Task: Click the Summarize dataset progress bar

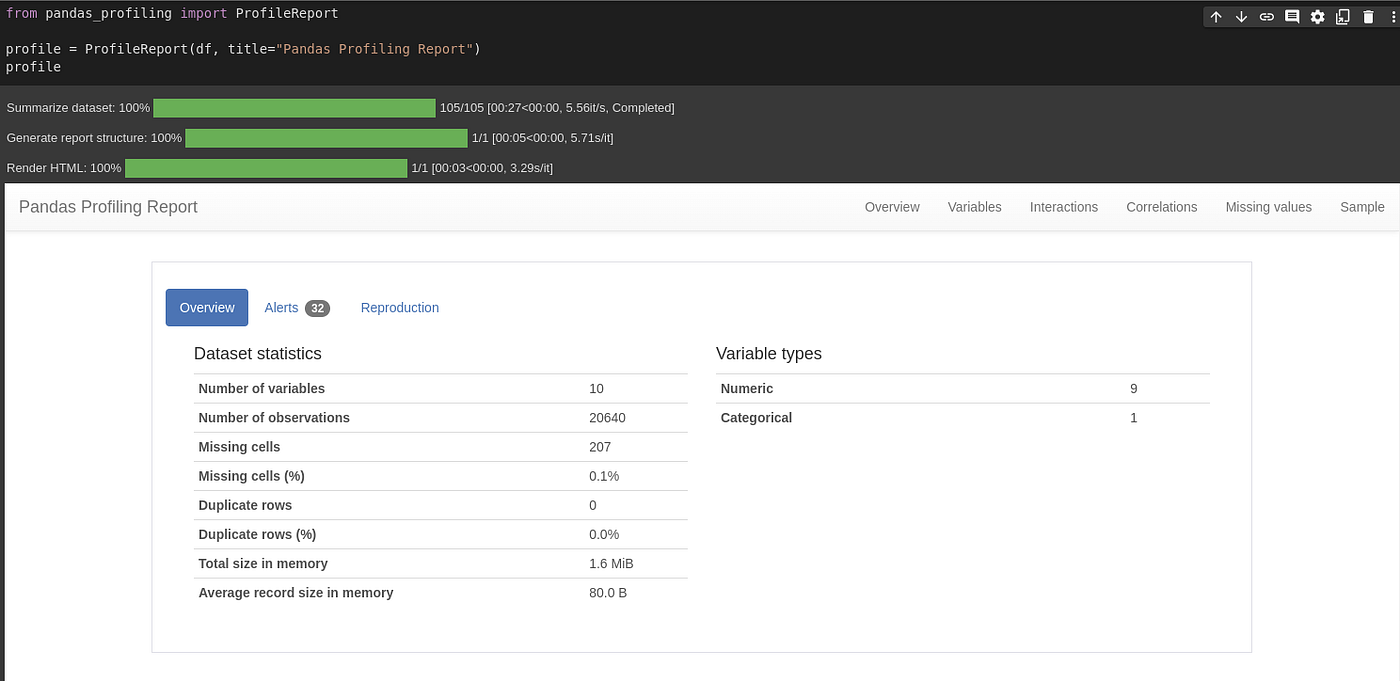Action: 295,107
